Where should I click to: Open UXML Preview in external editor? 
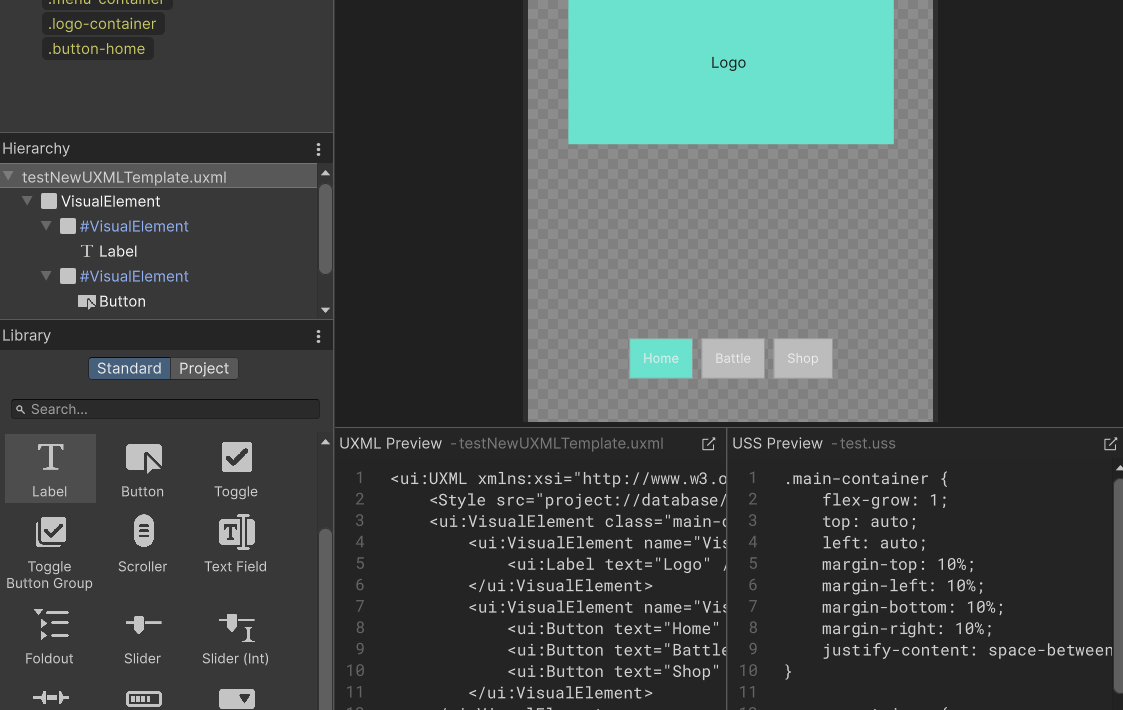708,443
